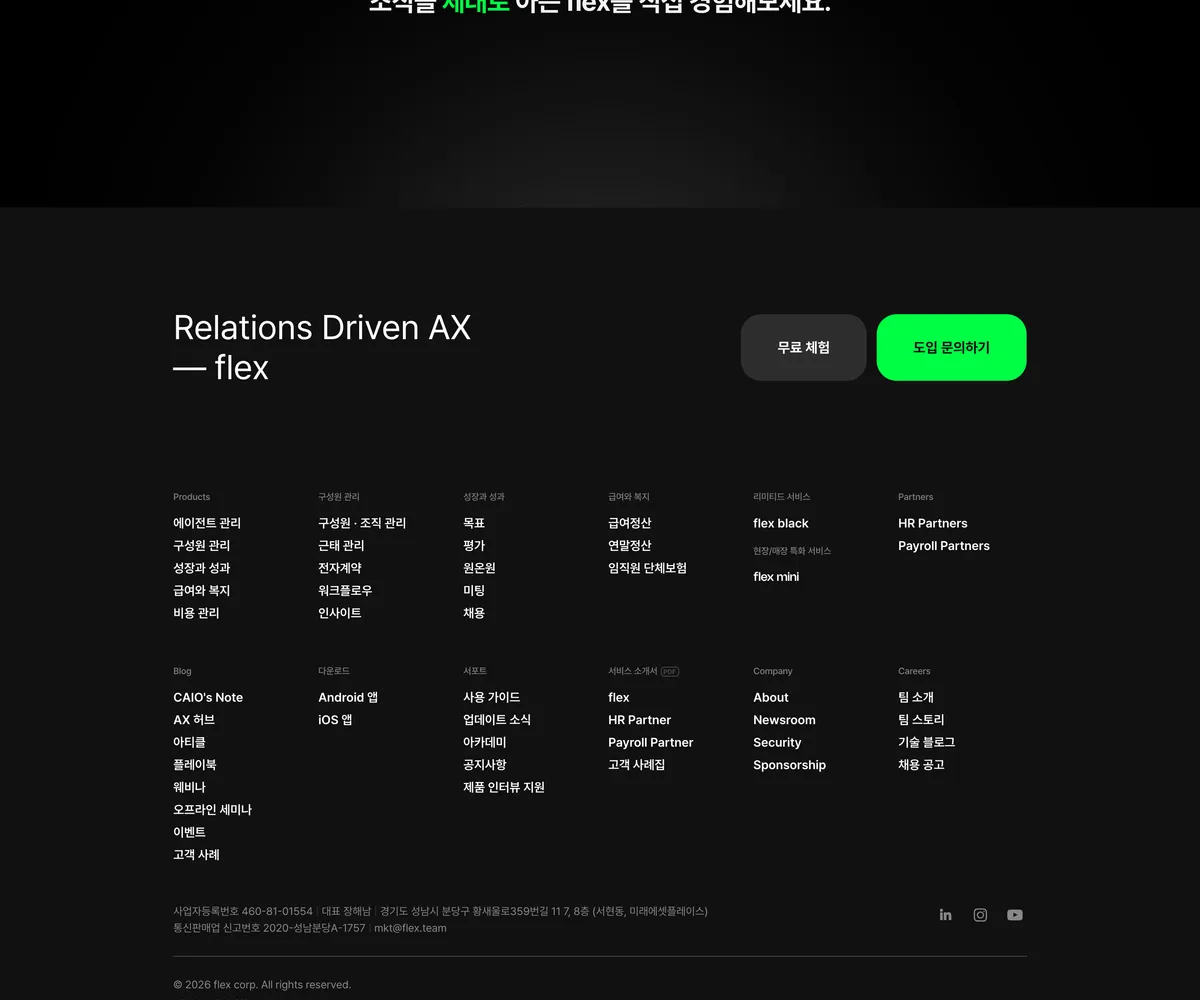This screenshot has width=1200, height=1000.
Task: Open AX 허브 link
Action: (194, 720)
